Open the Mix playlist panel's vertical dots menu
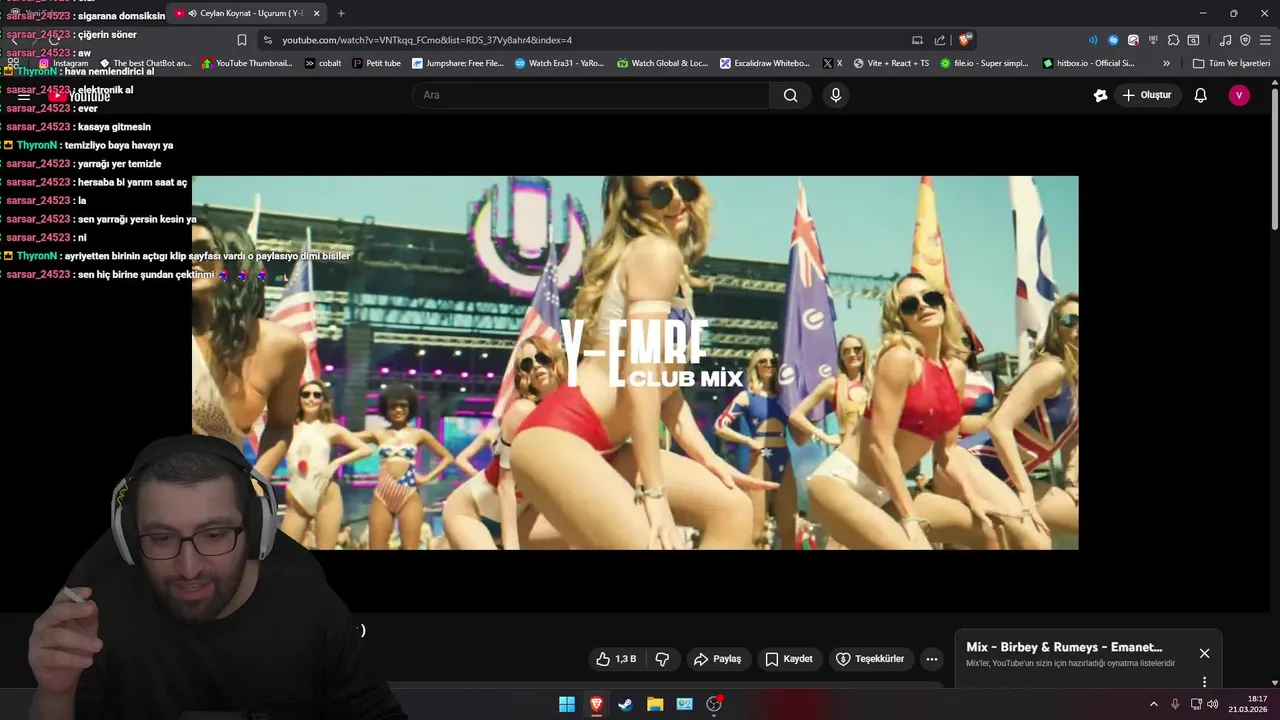The height and width of the screenshot is (720, 1280). [x=1204, y=682]
